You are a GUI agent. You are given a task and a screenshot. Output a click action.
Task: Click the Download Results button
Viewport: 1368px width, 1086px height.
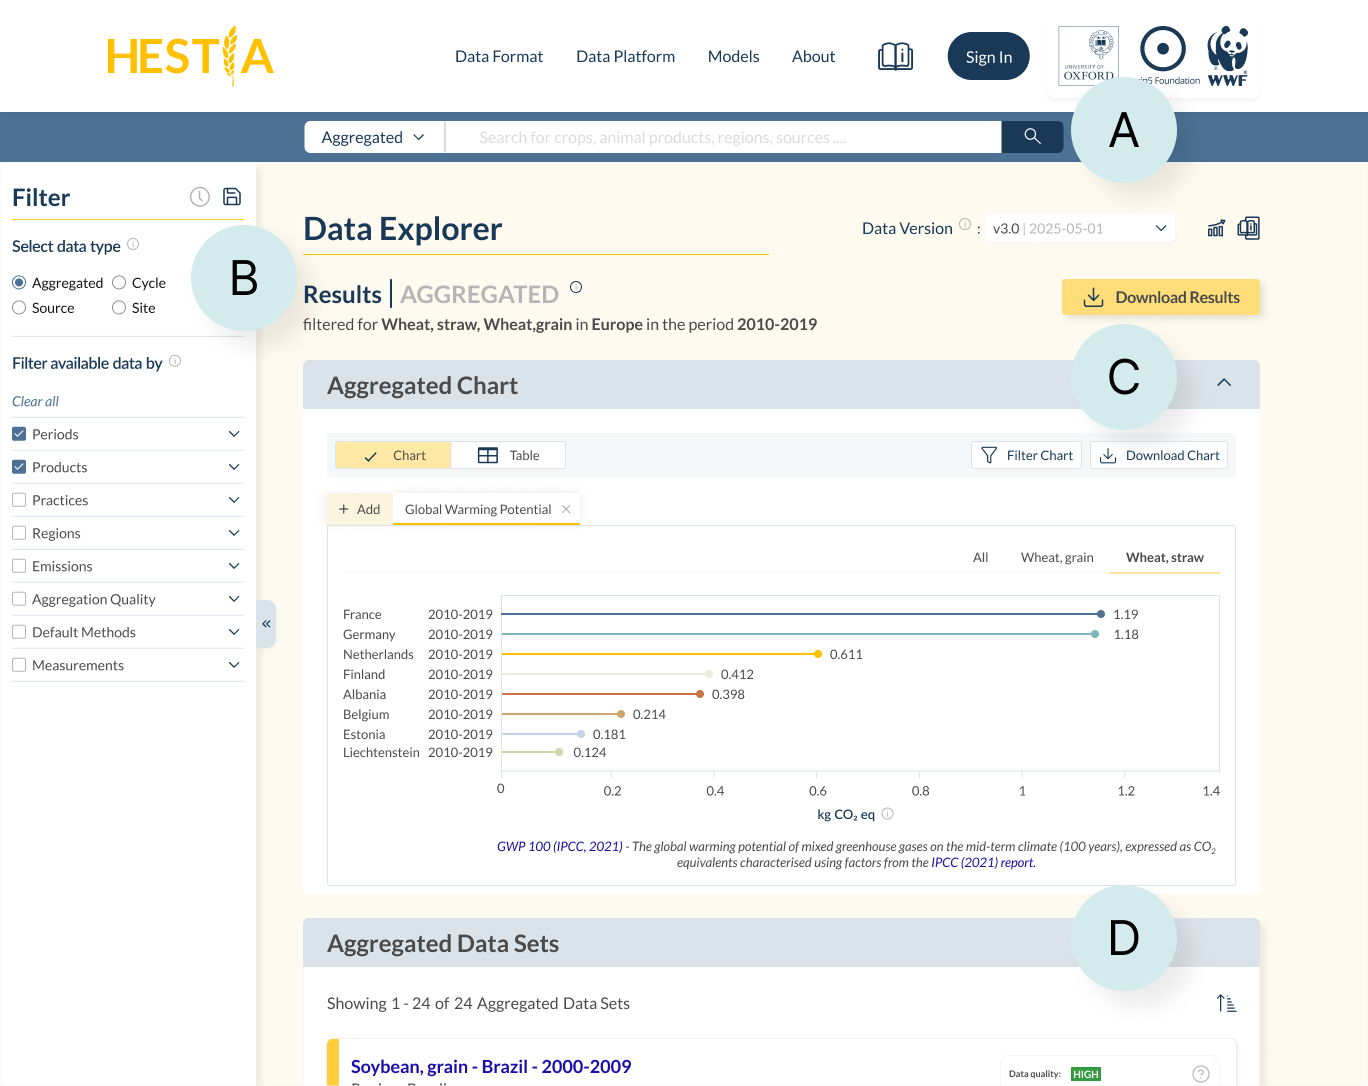(1161, 297)
